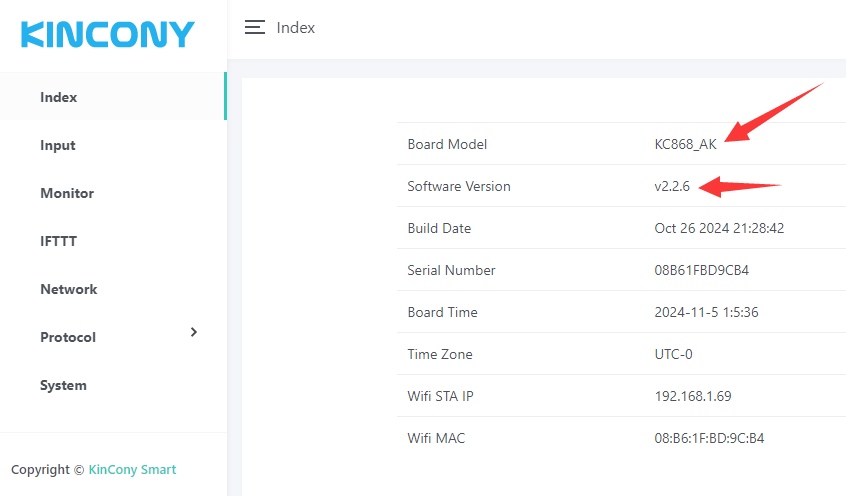Open the Monitor section

coord(67,193)
